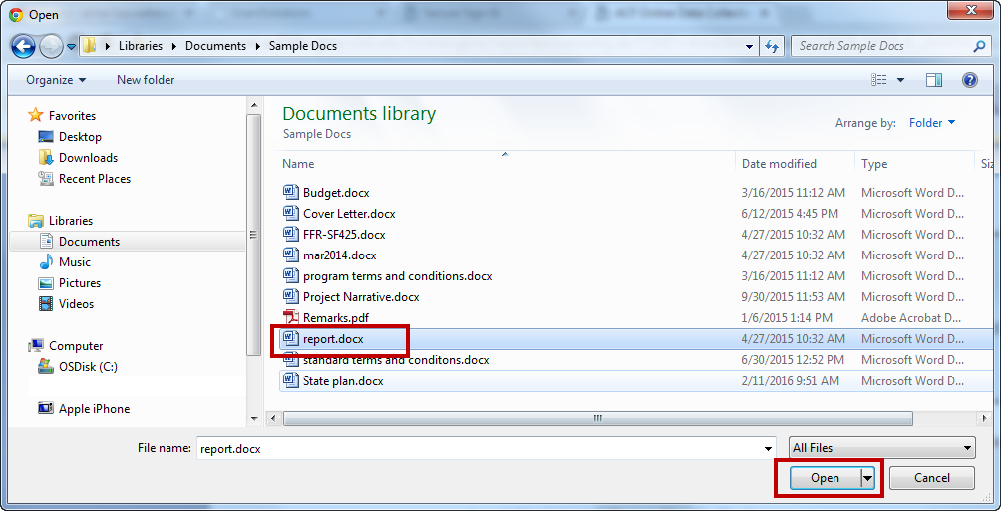Click the Cancel button
1001x511 pixels.
(x=931, y=478)
